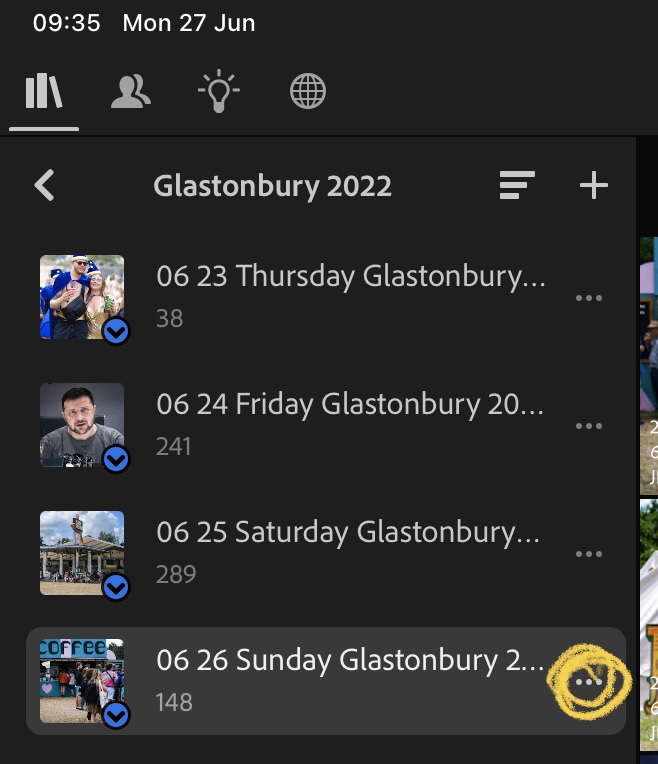This screenshot has height=764, width=658.
Task: Toggle download badge on Thursday album thumbnail
Action: (117, 331)
